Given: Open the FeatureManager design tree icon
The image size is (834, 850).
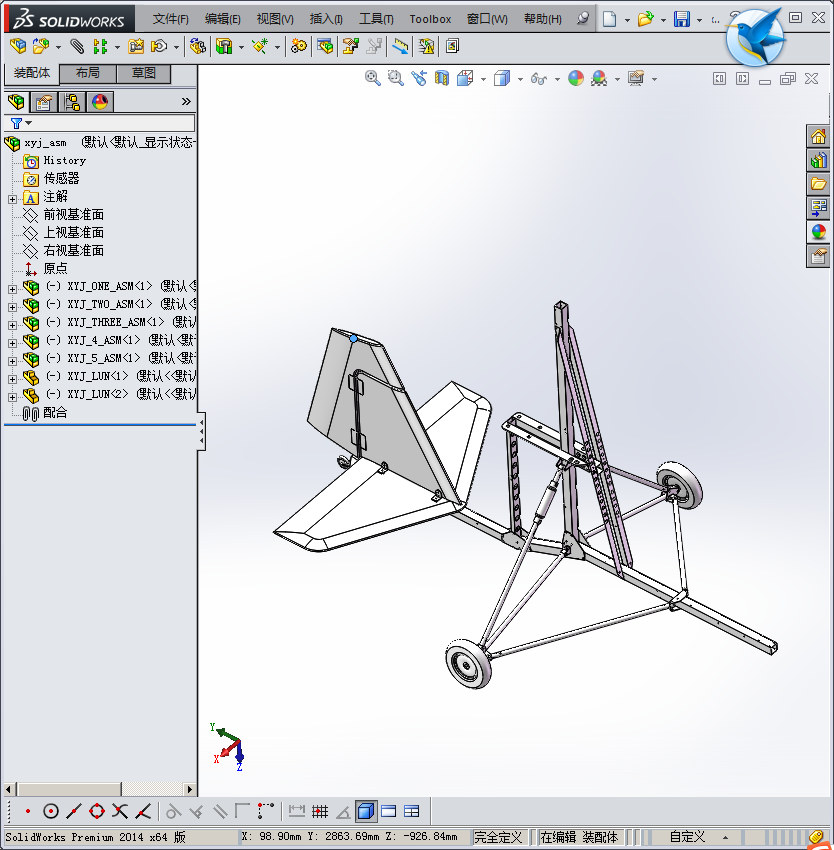Looking at the screenshot, I should tap(15, 101).
